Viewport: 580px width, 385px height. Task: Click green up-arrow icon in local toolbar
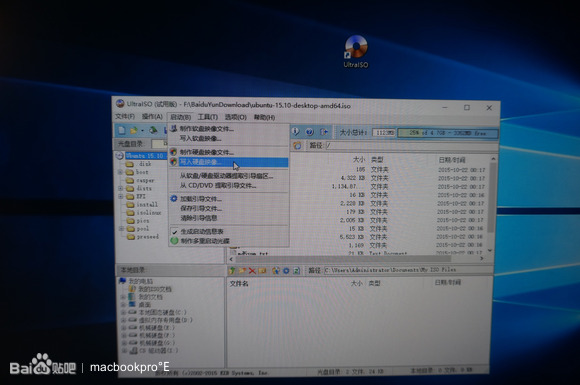232,271
